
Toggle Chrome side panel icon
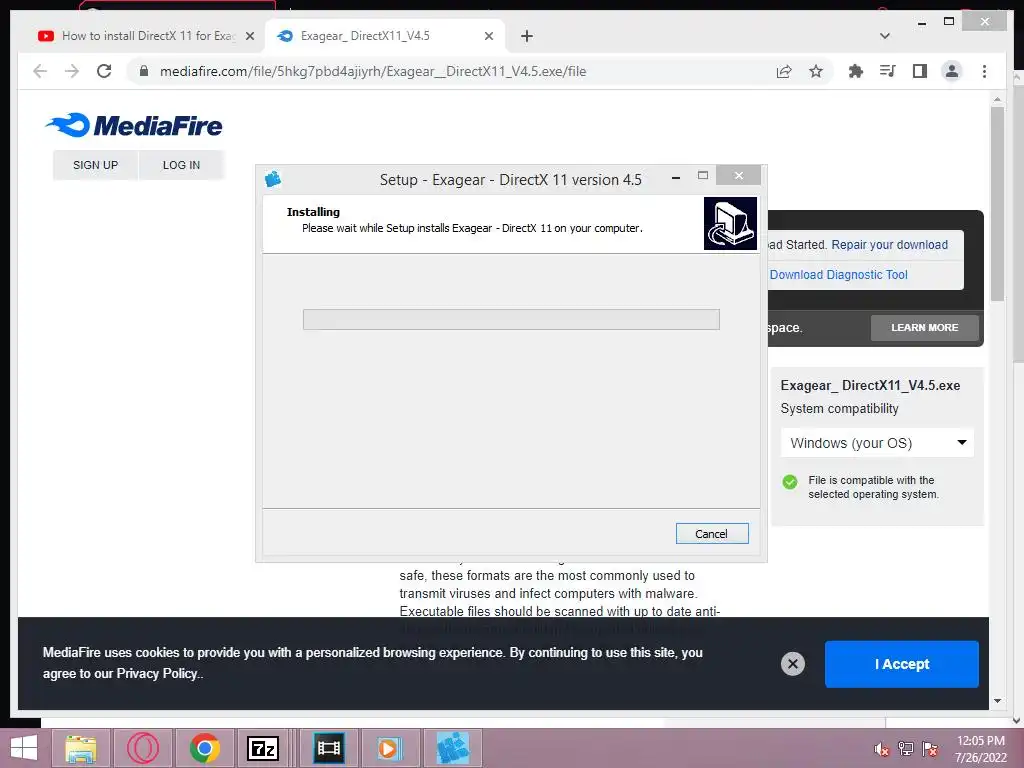920,71
